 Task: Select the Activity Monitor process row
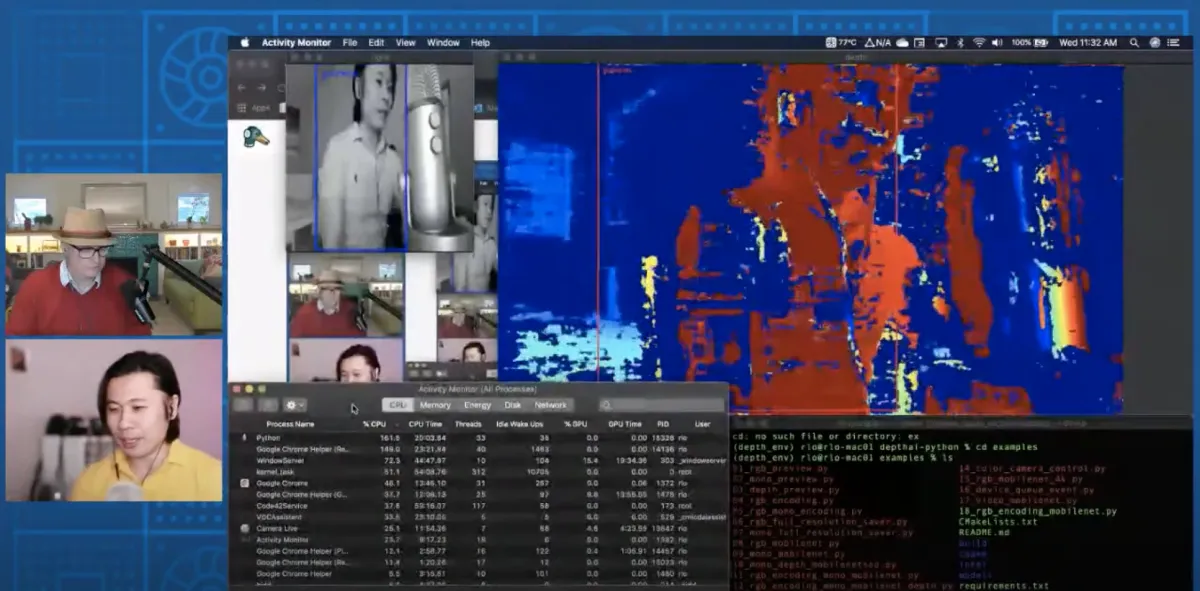(x=479, y=540)
